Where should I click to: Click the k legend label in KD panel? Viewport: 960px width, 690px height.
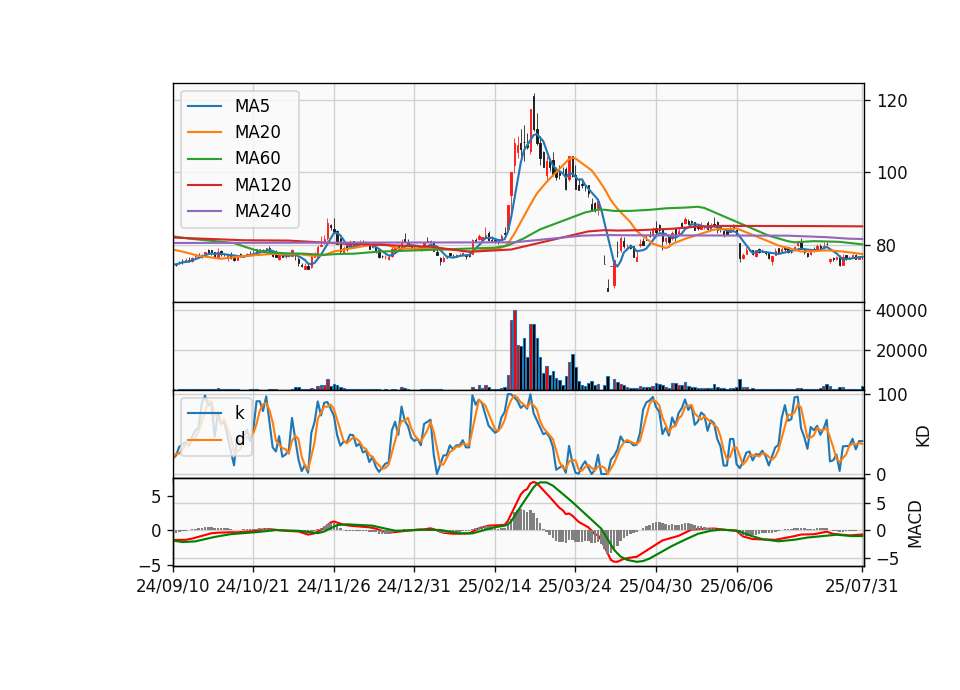click(x=239, y=413)
